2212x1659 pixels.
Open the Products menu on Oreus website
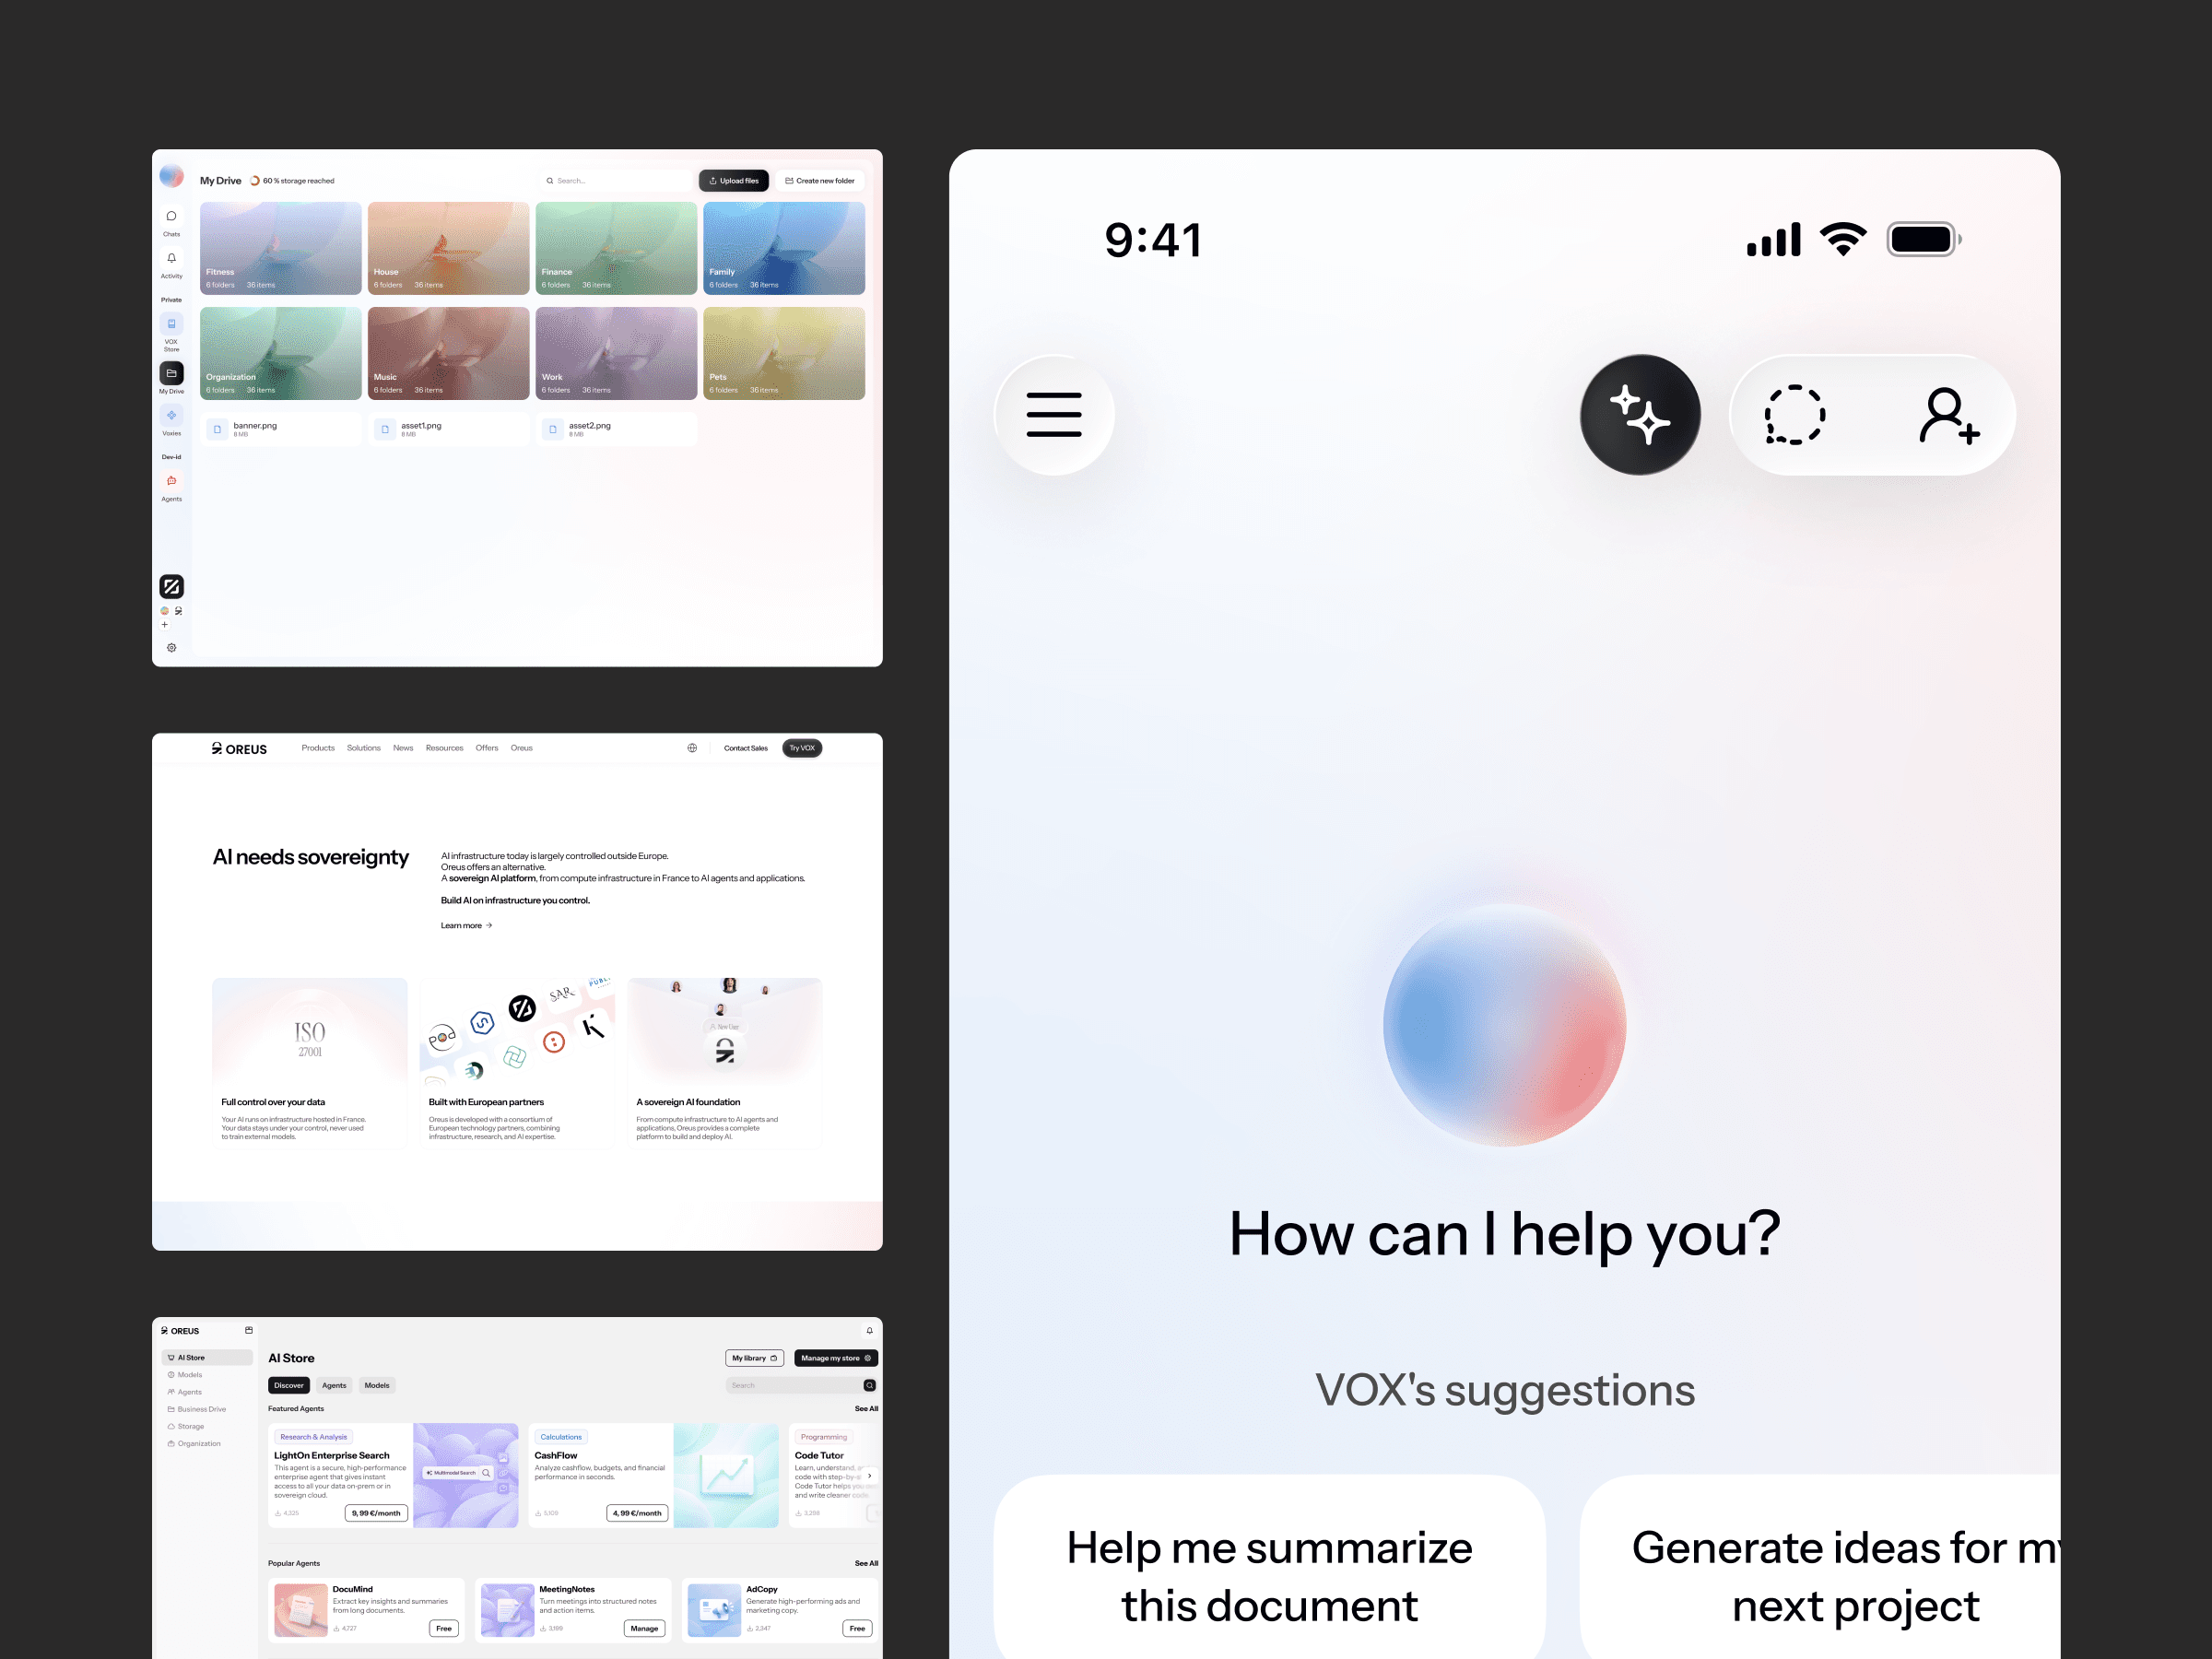318,748
